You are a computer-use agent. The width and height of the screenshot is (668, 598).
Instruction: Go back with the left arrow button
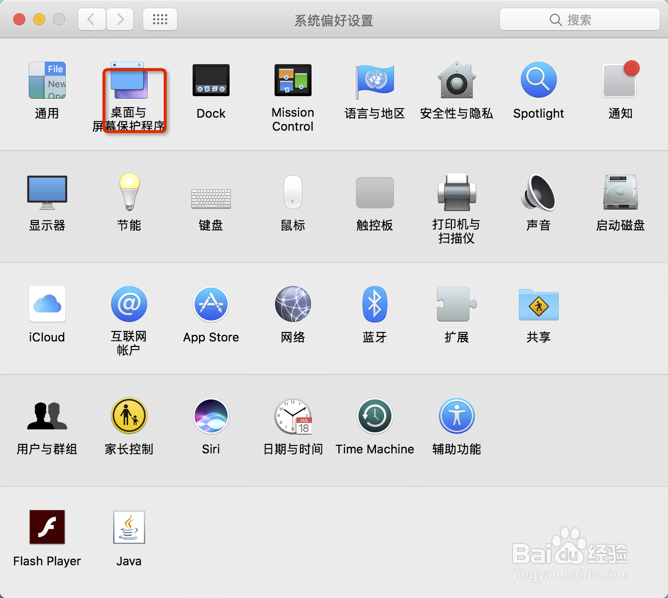tap(91, 19)
